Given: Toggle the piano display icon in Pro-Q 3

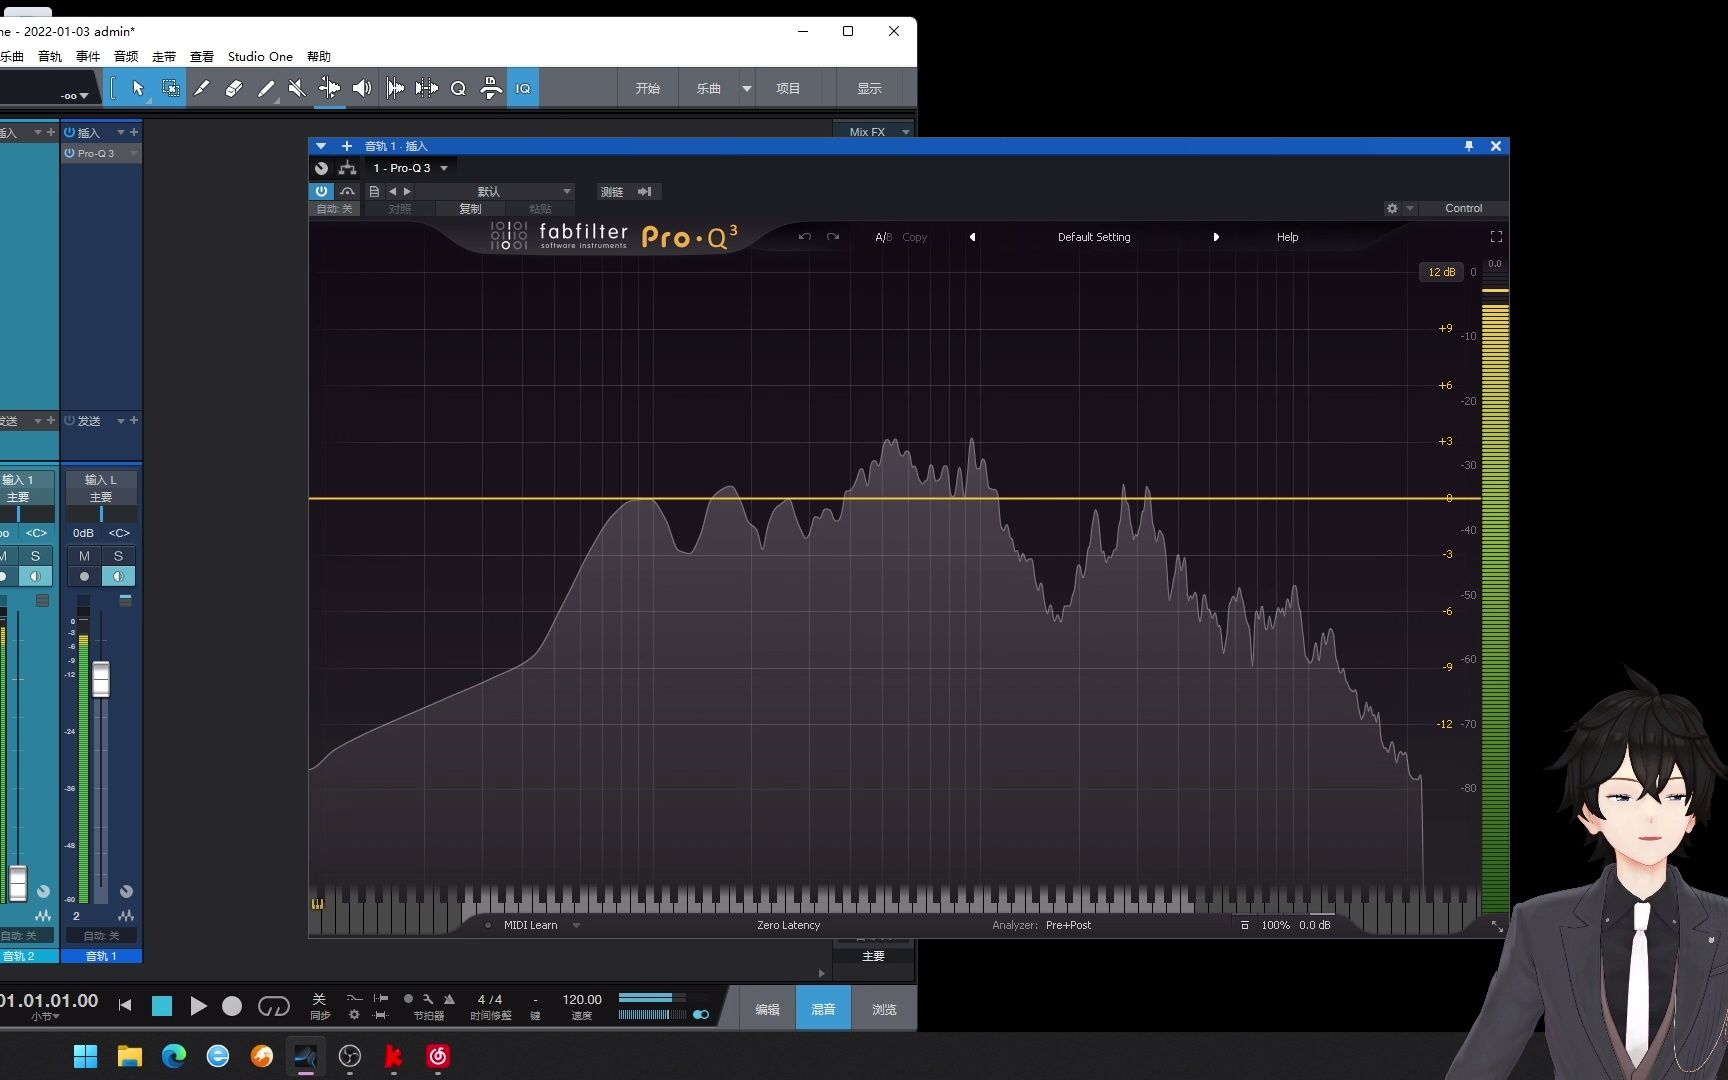Looking at the screenshot, I should [317, 904].
